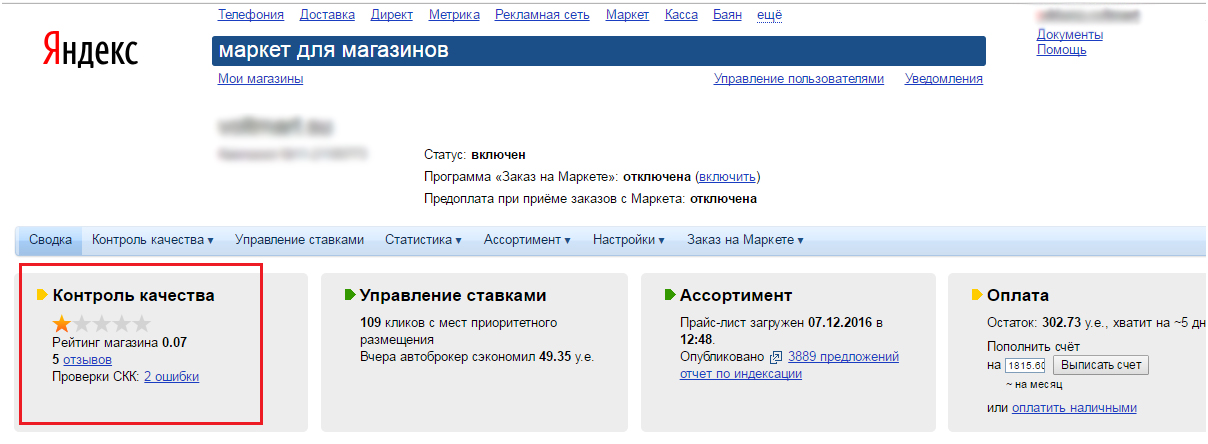Click the green arrow beside Управление ставками
Image resolution: width=1208 pixels, height=444 pixels.
click(350, 295)
